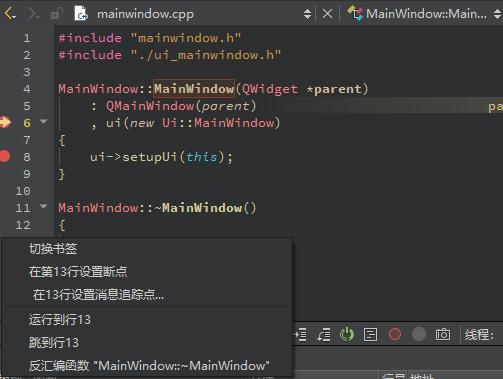Viewport: 503px width, 379px height.
Task: Click the red record debugger icon
Action: pyautogui.click(x=395, y=334)
